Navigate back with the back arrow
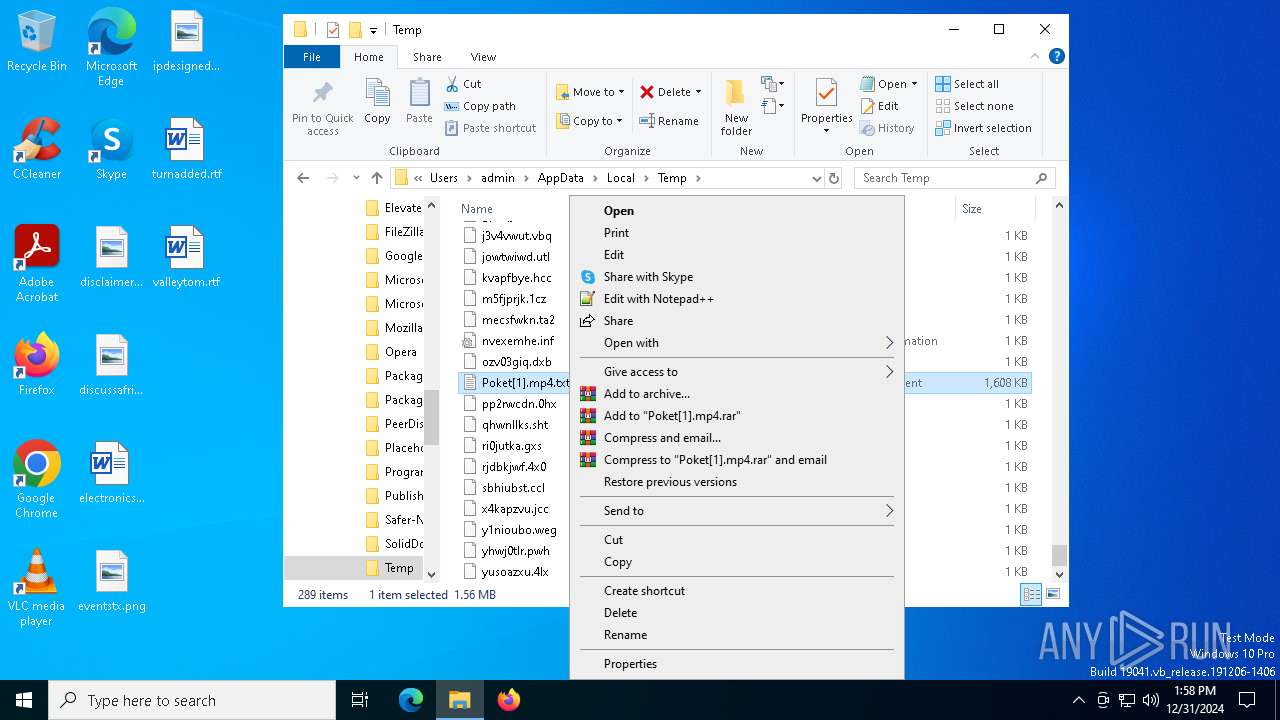This screenshot has height=720, width=1280. pyautogui.click(x=303, y=178)
